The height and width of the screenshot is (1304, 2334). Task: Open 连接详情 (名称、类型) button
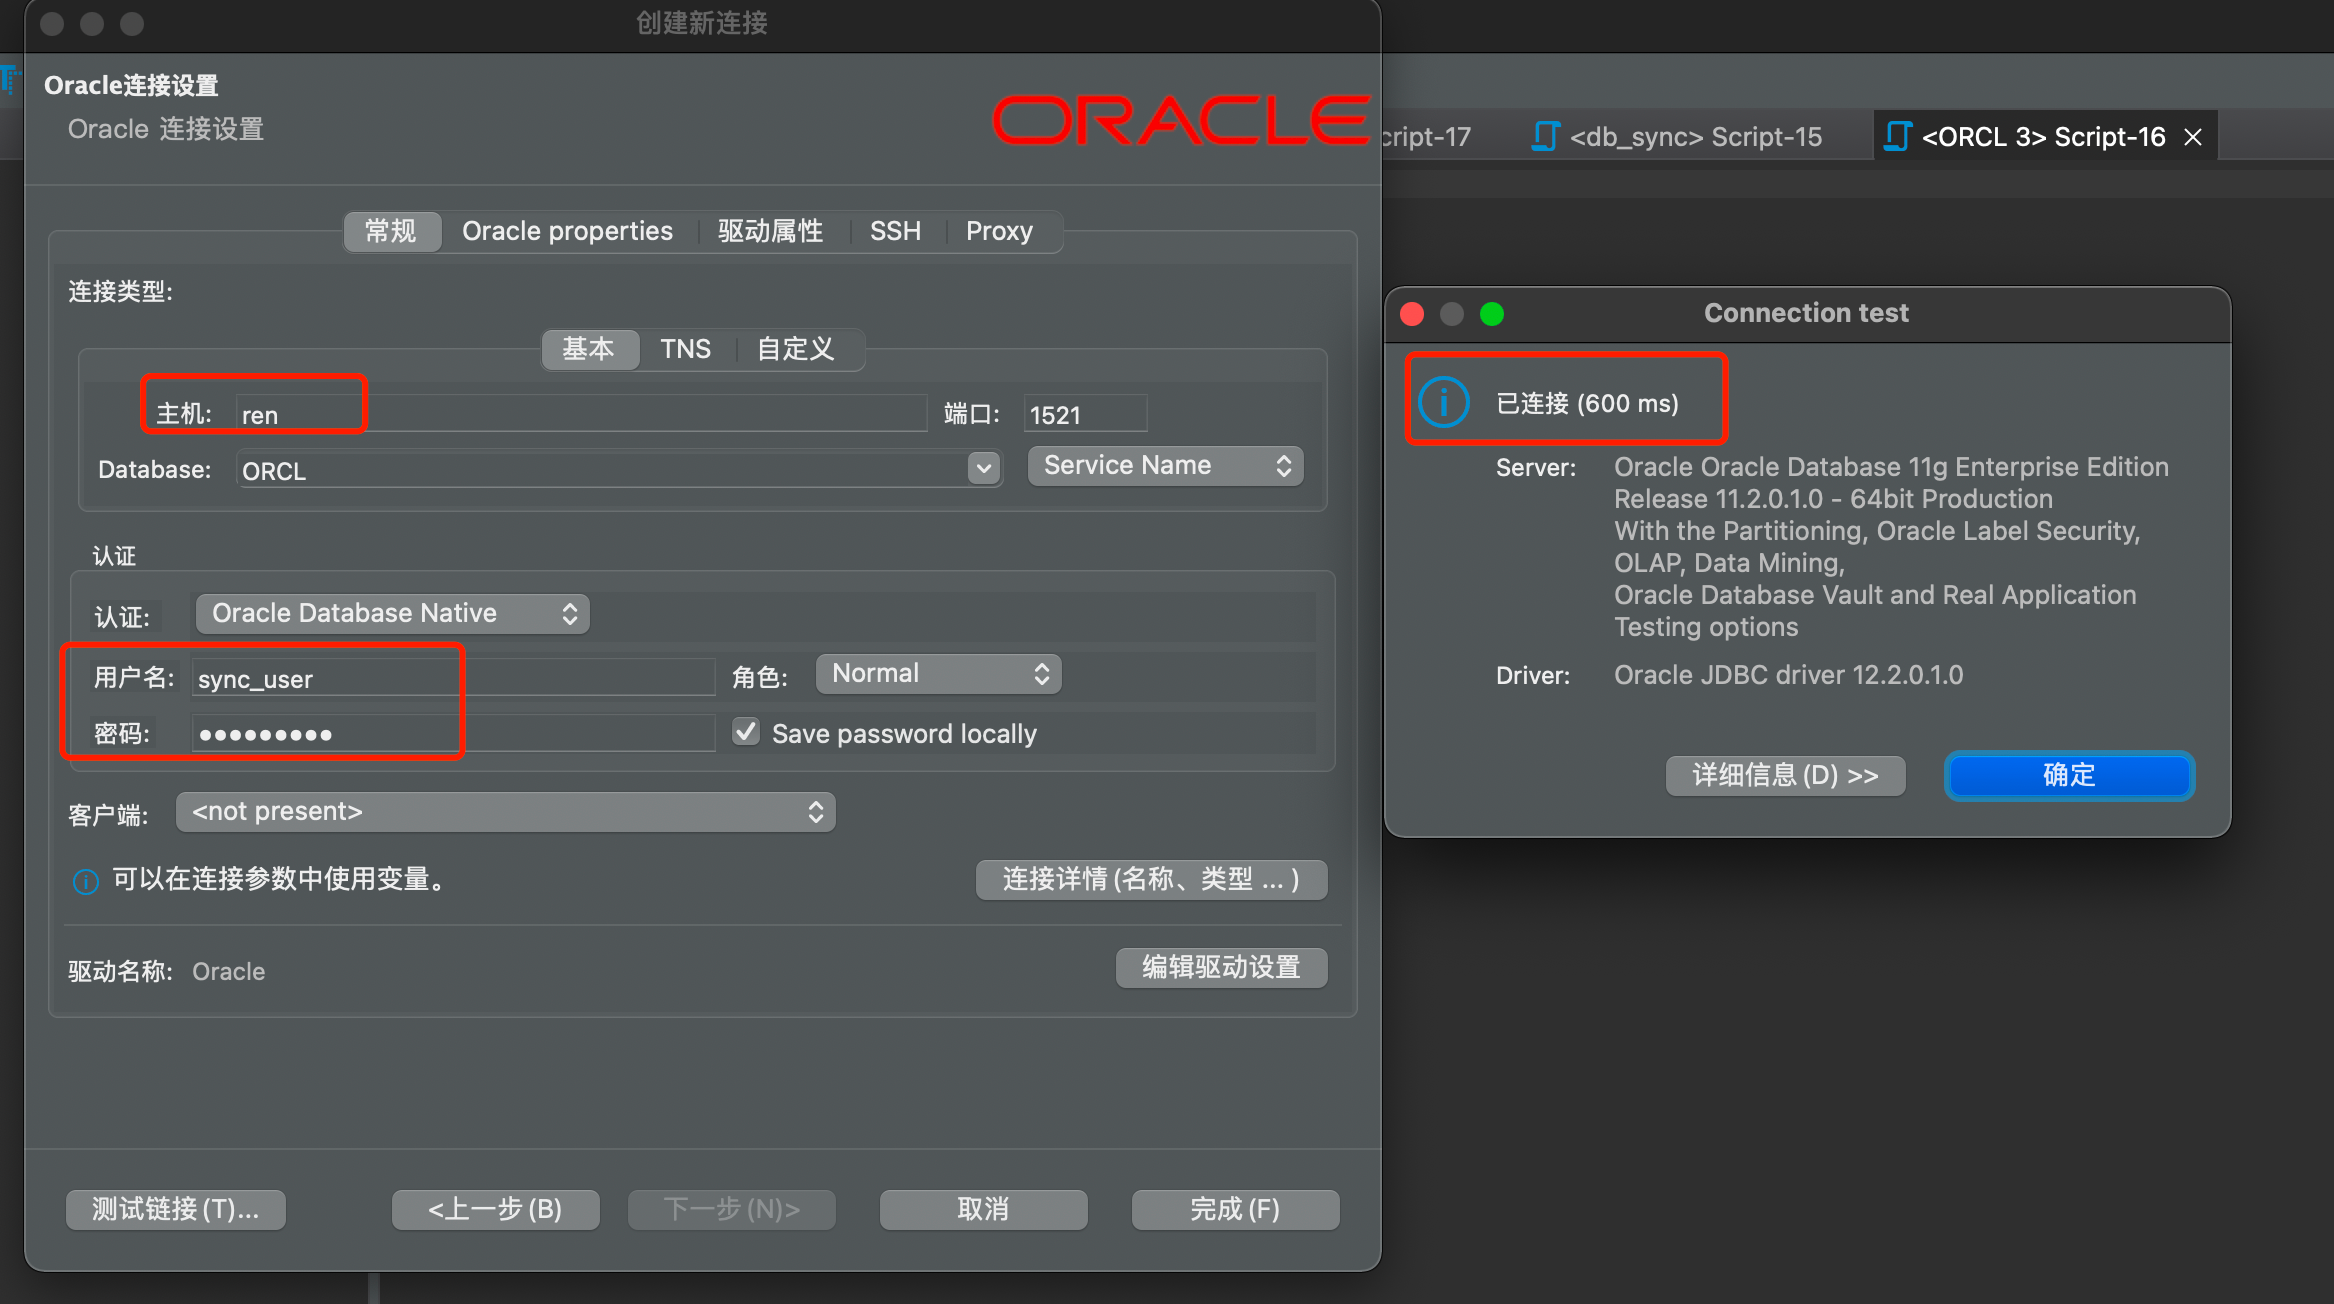point(1152,880)
